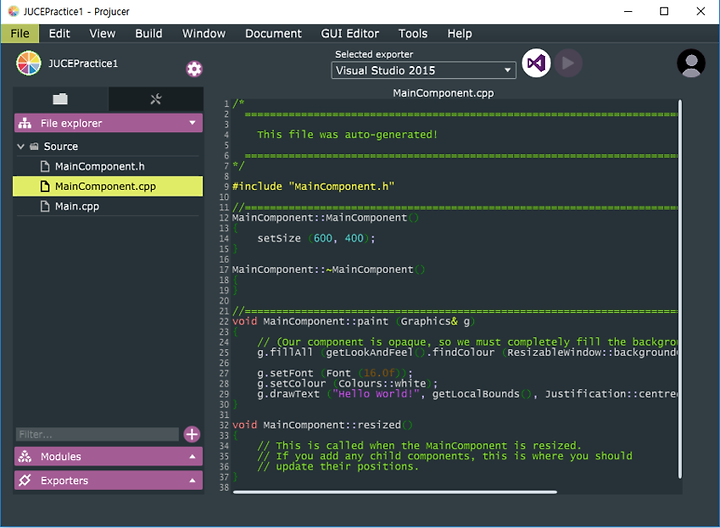Image resolution: width=720 pixels, height=528 pixels.
Task: Click the void MainComponent::resized line
Action: coord(322,425)
